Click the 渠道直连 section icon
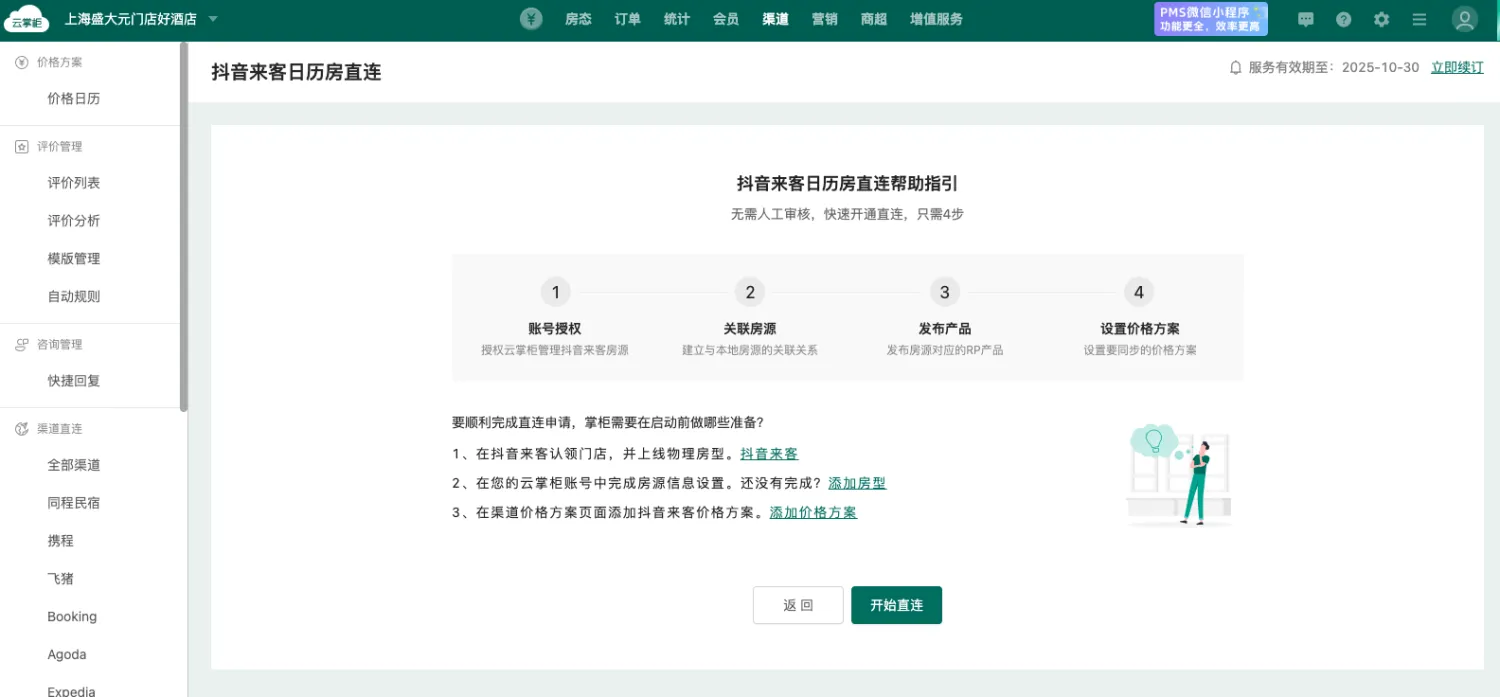The height and width of the screenshot is (697, 1500). tap(22, 428)
